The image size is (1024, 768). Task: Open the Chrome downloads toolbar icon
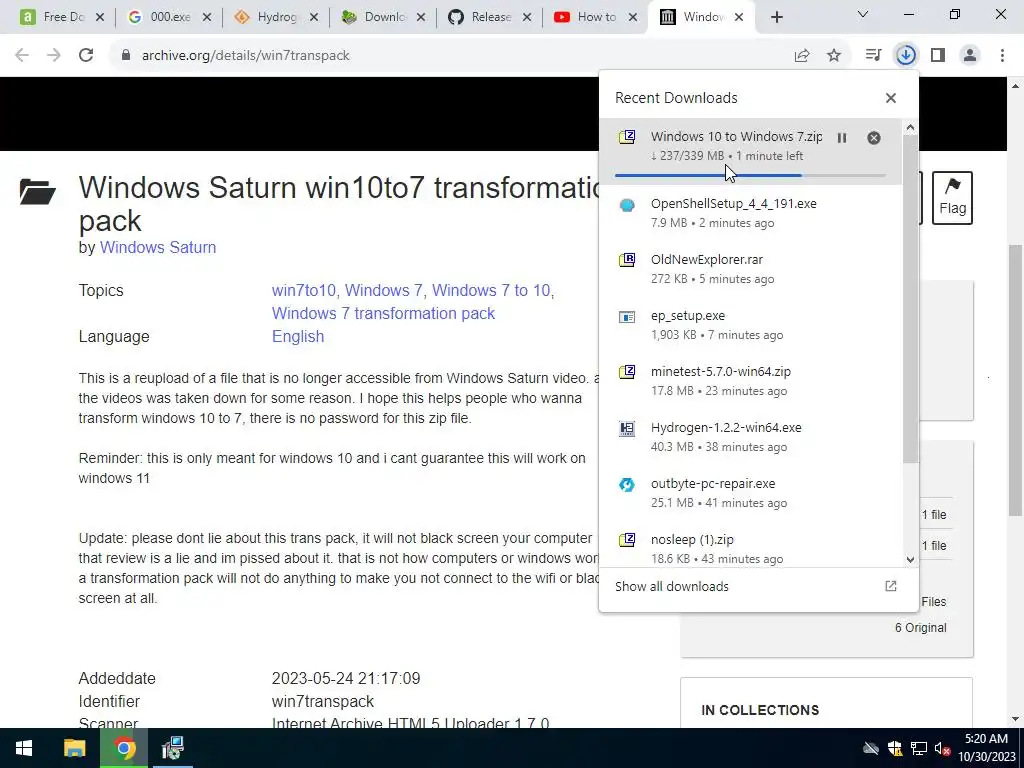(906, 56)
